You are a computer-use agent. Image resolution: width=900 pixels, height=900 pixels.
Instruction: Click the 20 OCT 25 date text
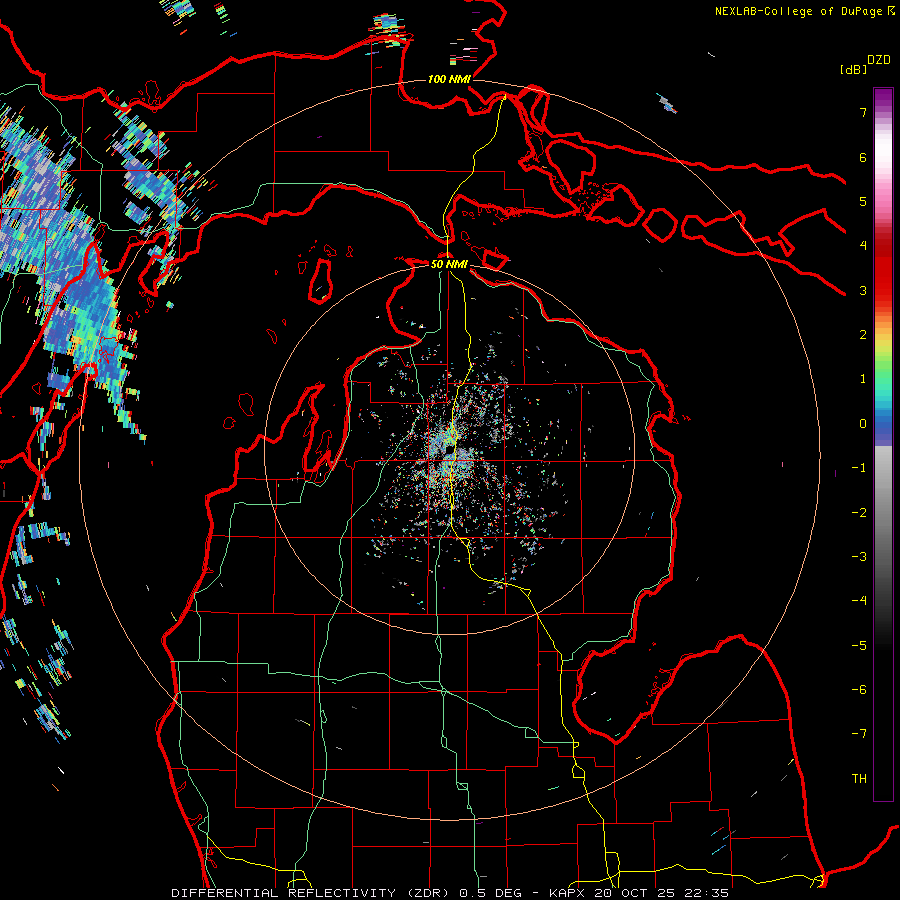click(635, 893)
